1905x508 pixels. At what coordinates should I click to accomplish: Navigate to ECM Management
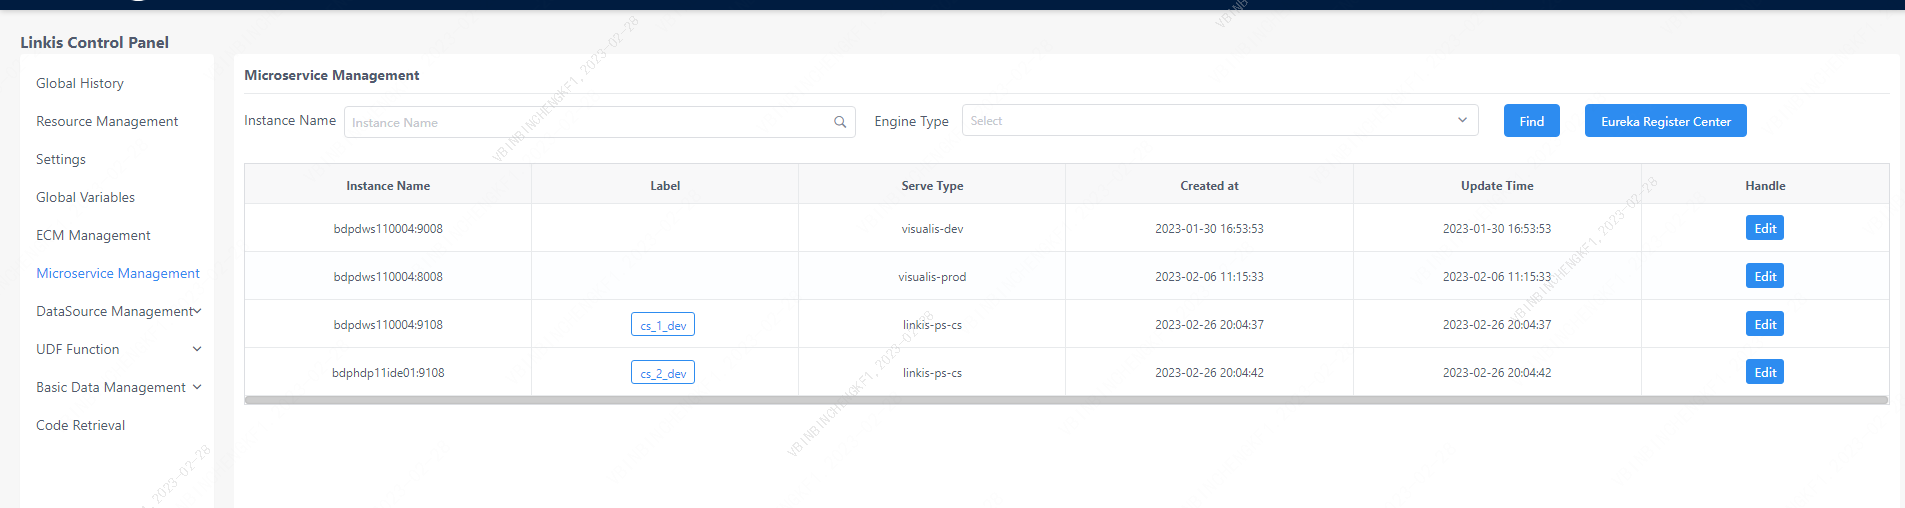93,235
